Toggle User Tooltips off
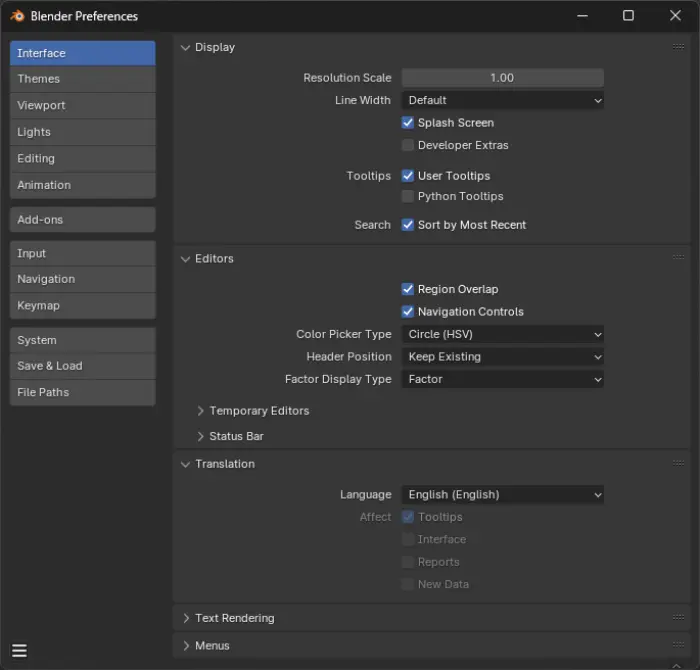The height and width of the screenshot is (670, 700). click(x=408, y=176)
